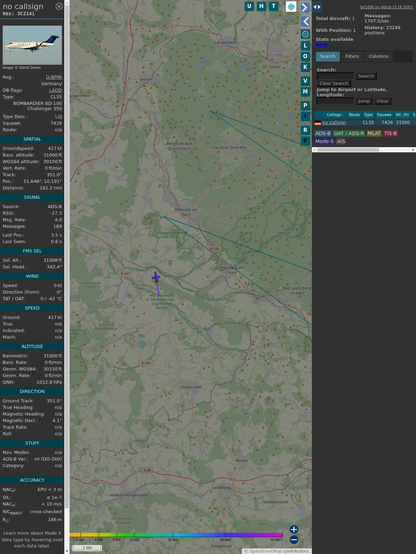Open the tar1090 on github link

[x=386, y=7]
